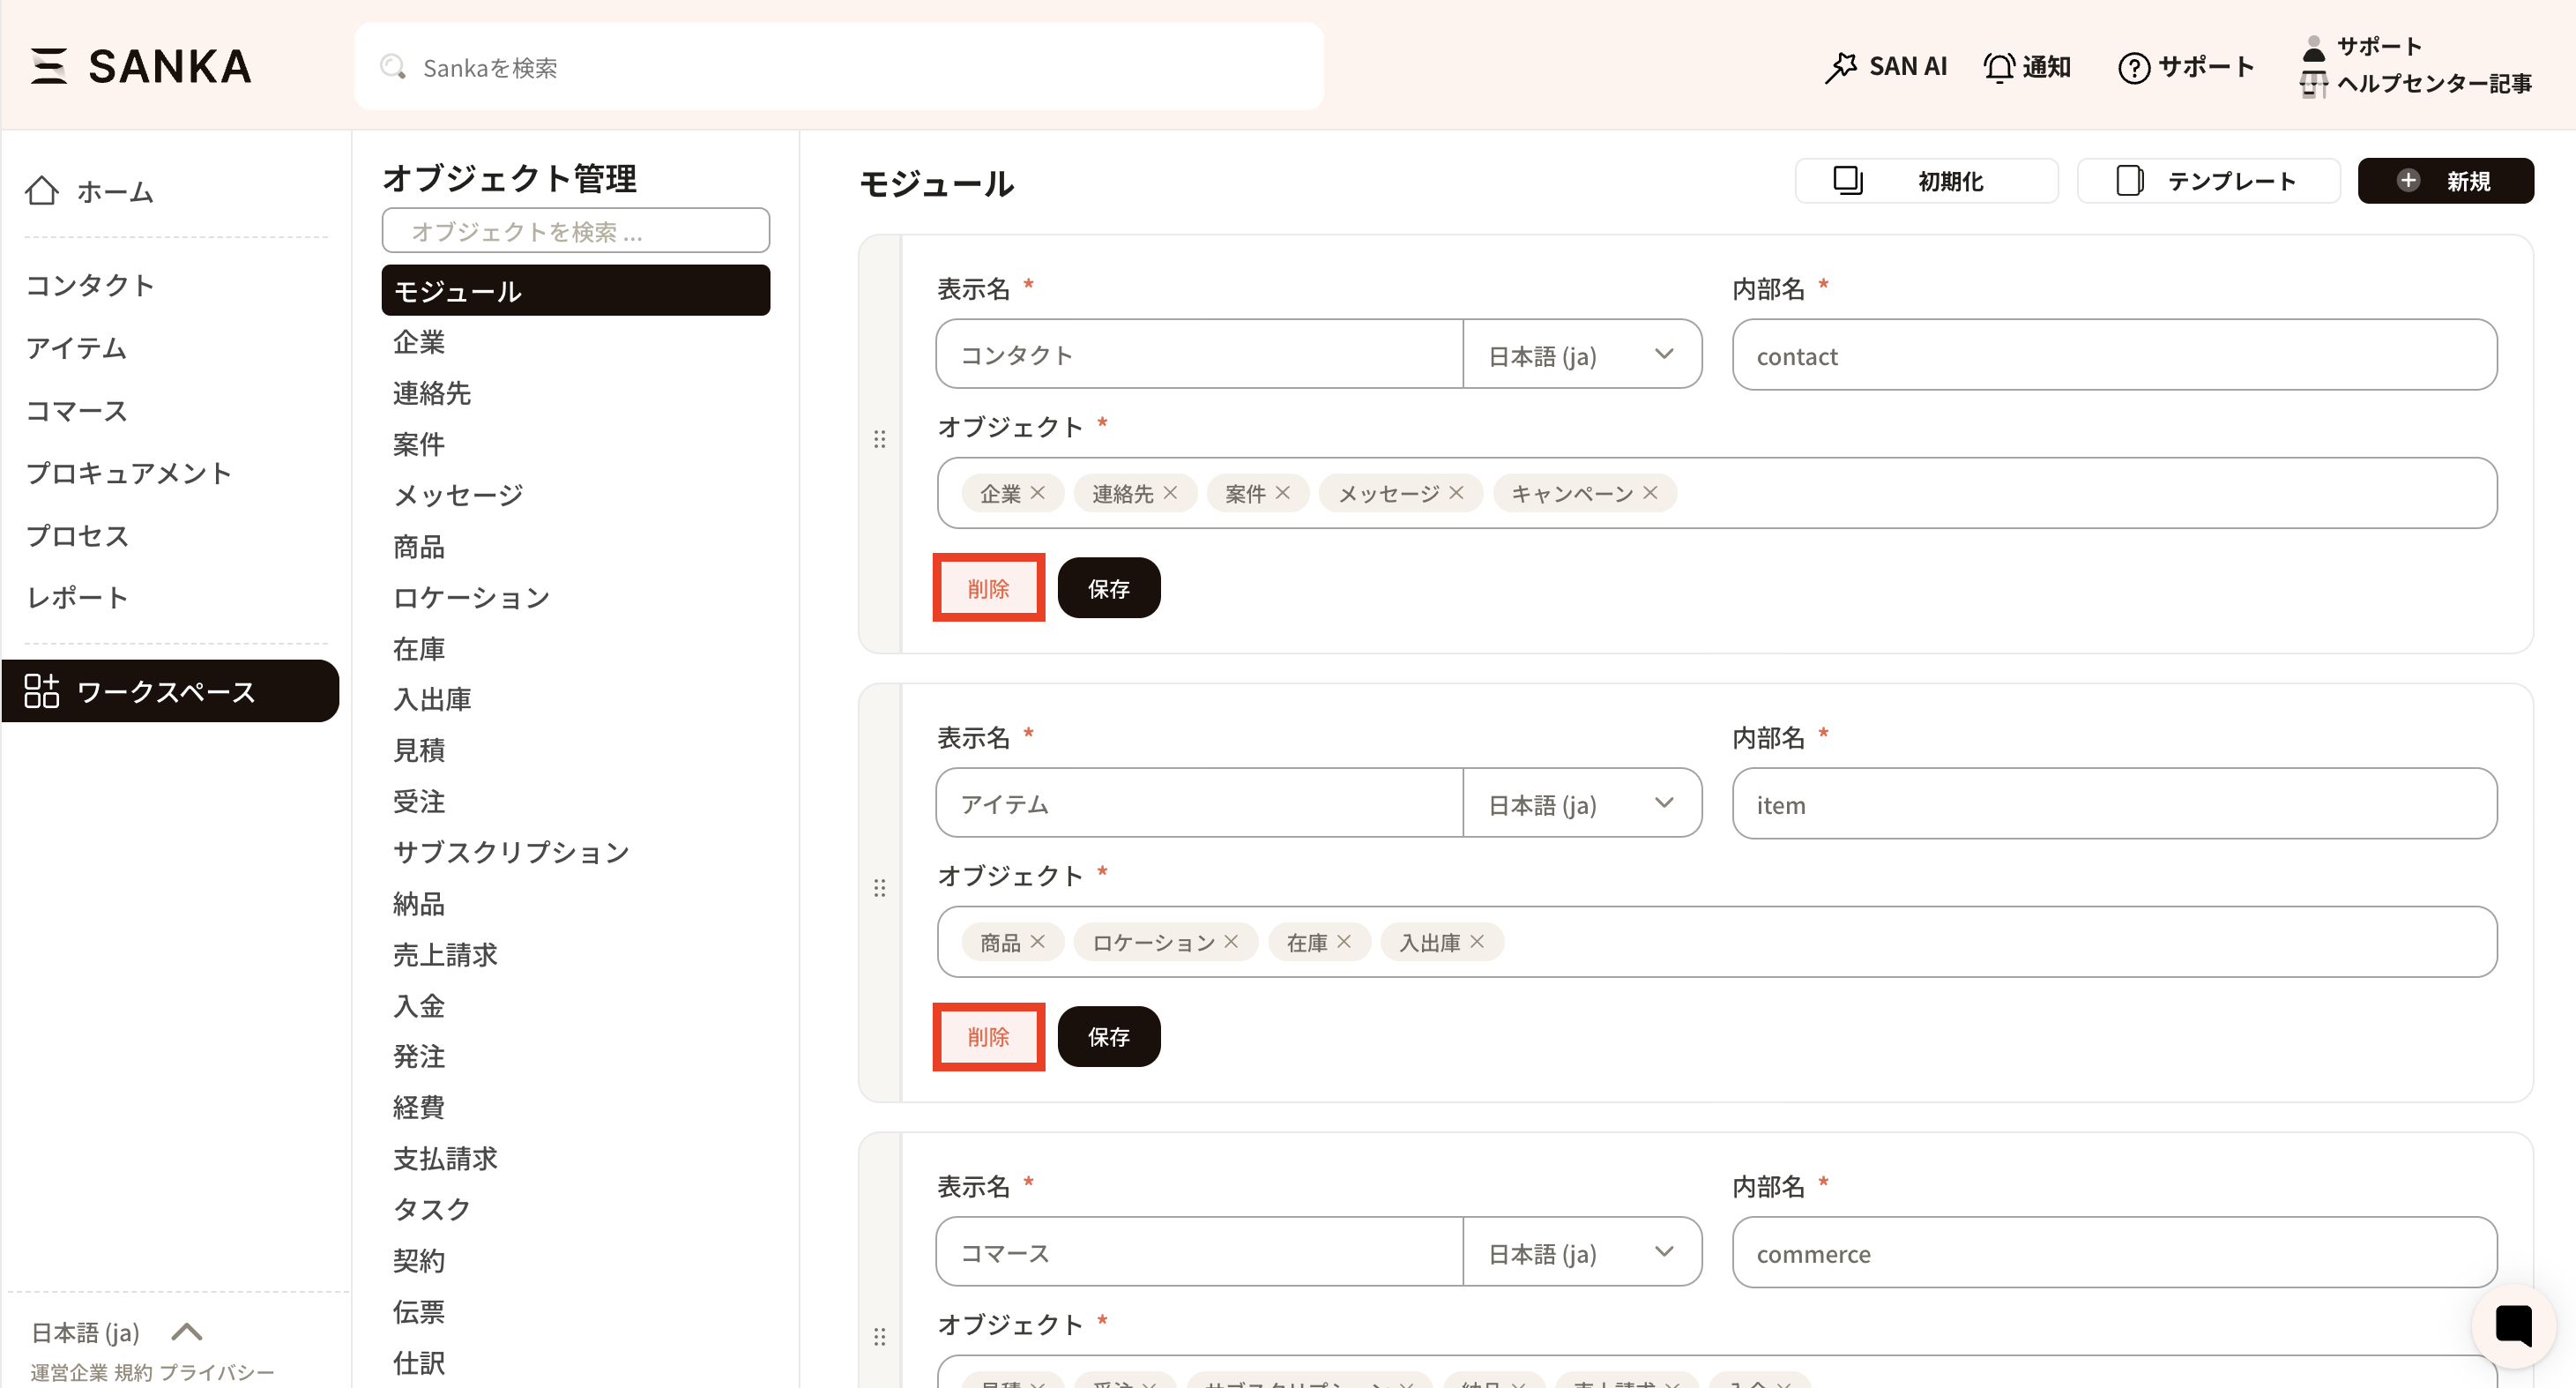Image resolution: width=2576 pixels, height=1388 pixels.
Task: Remove the 入出庫 tag from the item module
Action: click(1476, 942)
